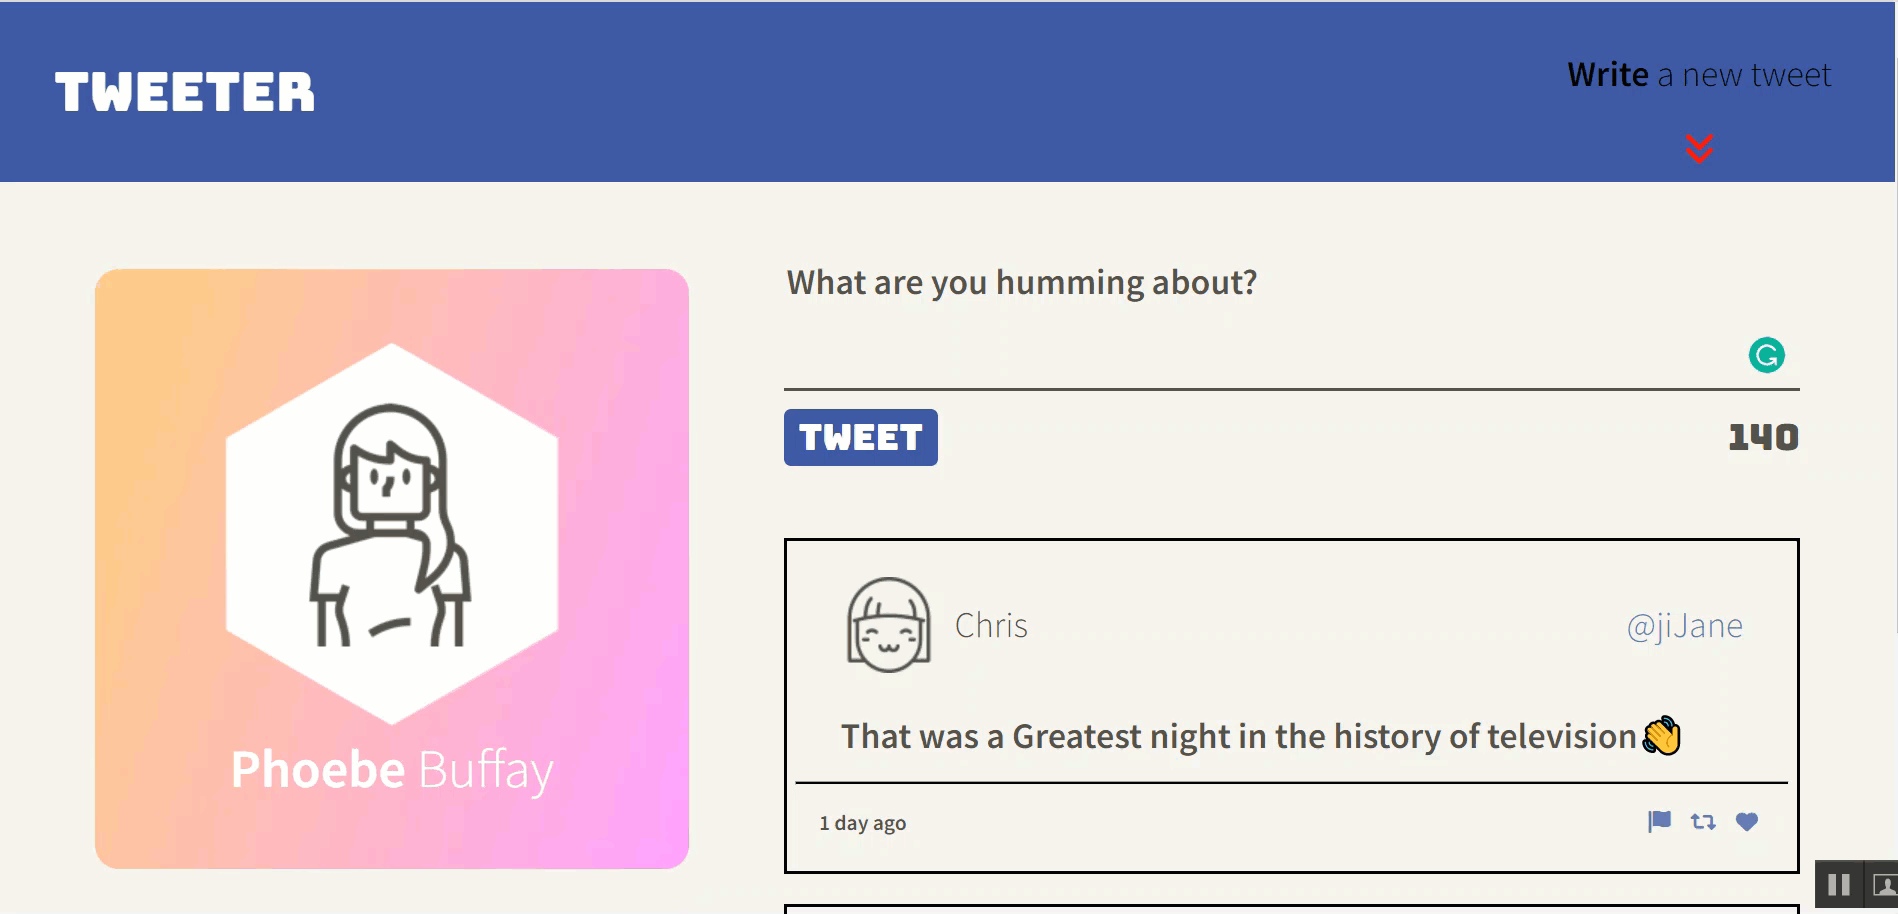Click the 140 character counter
This screenshot has width=1898, height=914.
[1764, 437]
